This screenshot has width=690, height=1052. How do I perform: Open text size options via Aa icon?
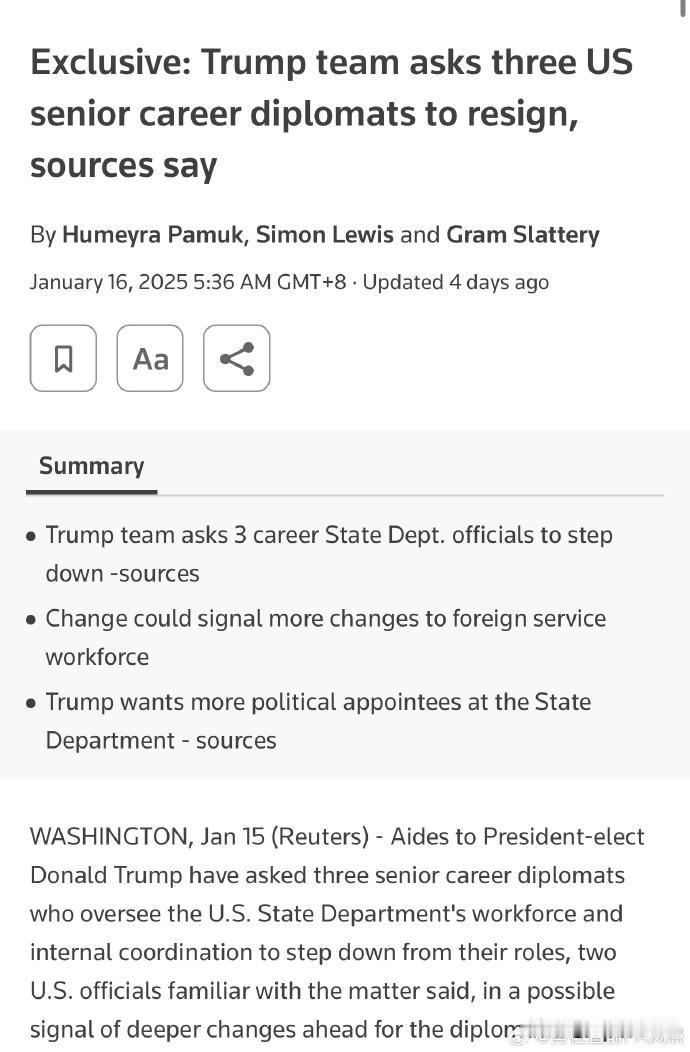pos(150,358)
